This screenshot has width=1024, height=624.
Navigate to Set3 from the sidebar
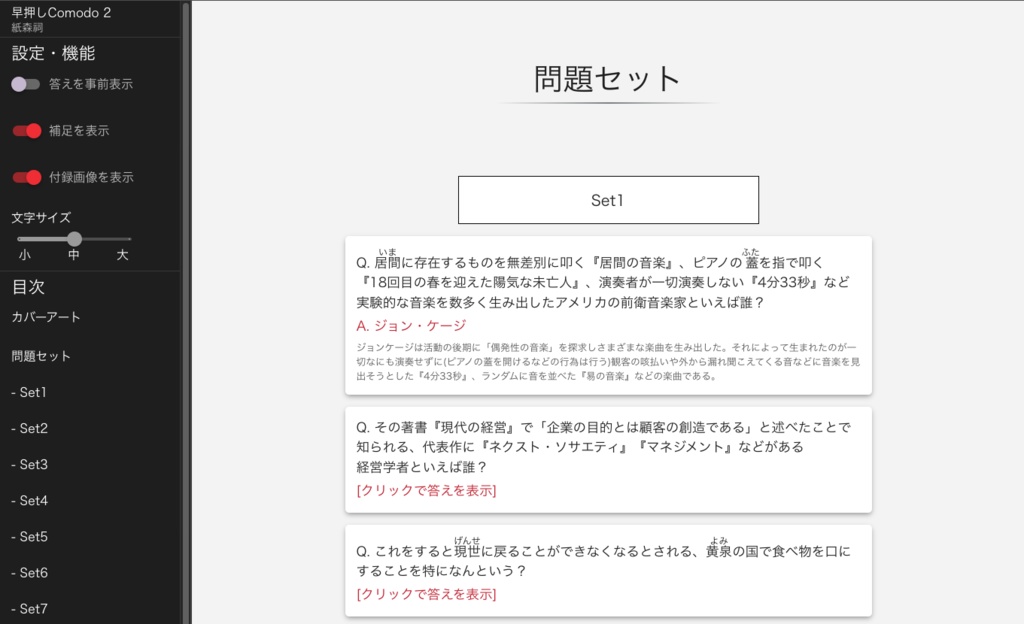[30, 464]
